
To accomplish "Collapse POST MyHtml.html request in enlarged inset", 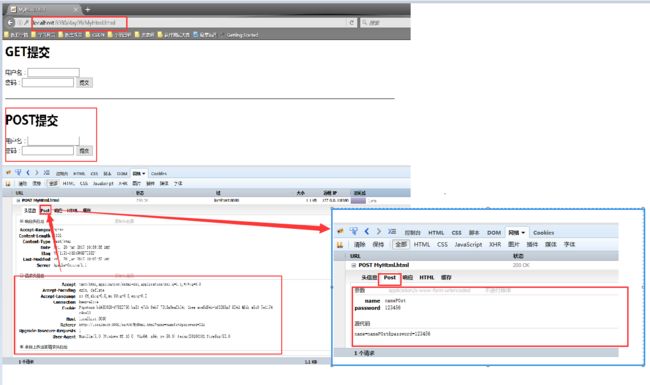I will point(354,265).
